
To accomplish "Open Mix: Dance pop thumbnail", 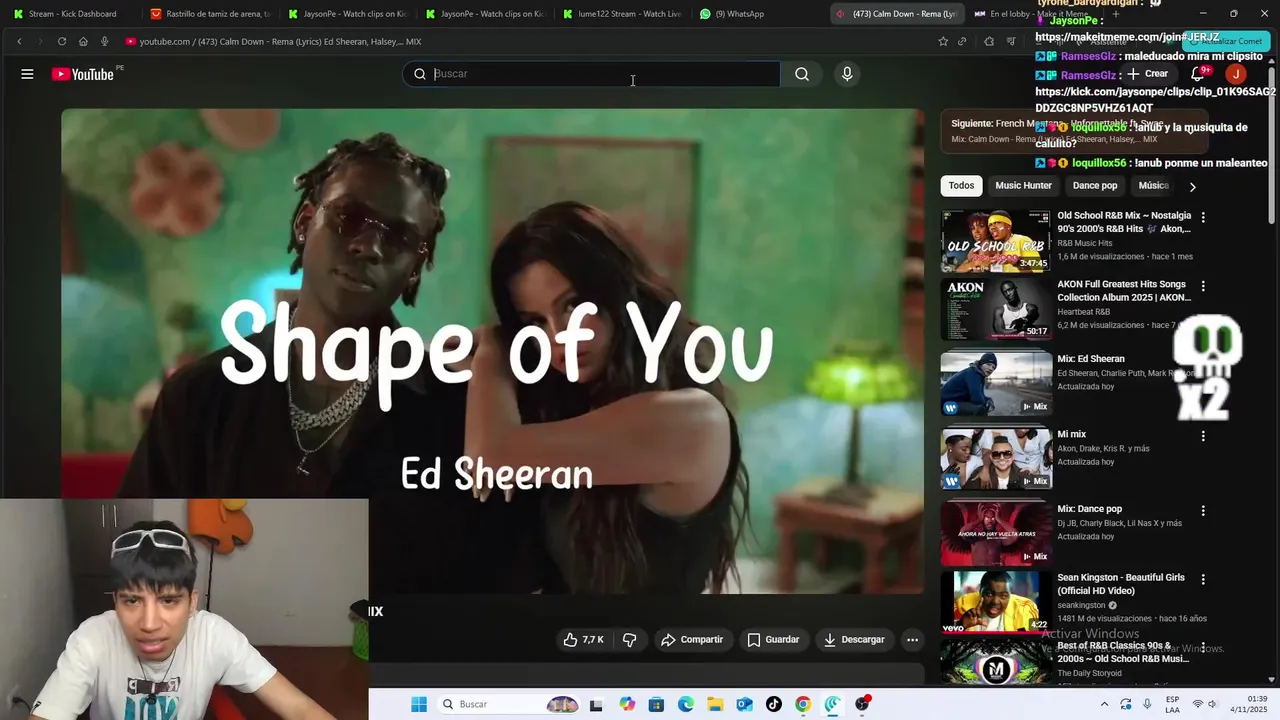I will [996, 534].
